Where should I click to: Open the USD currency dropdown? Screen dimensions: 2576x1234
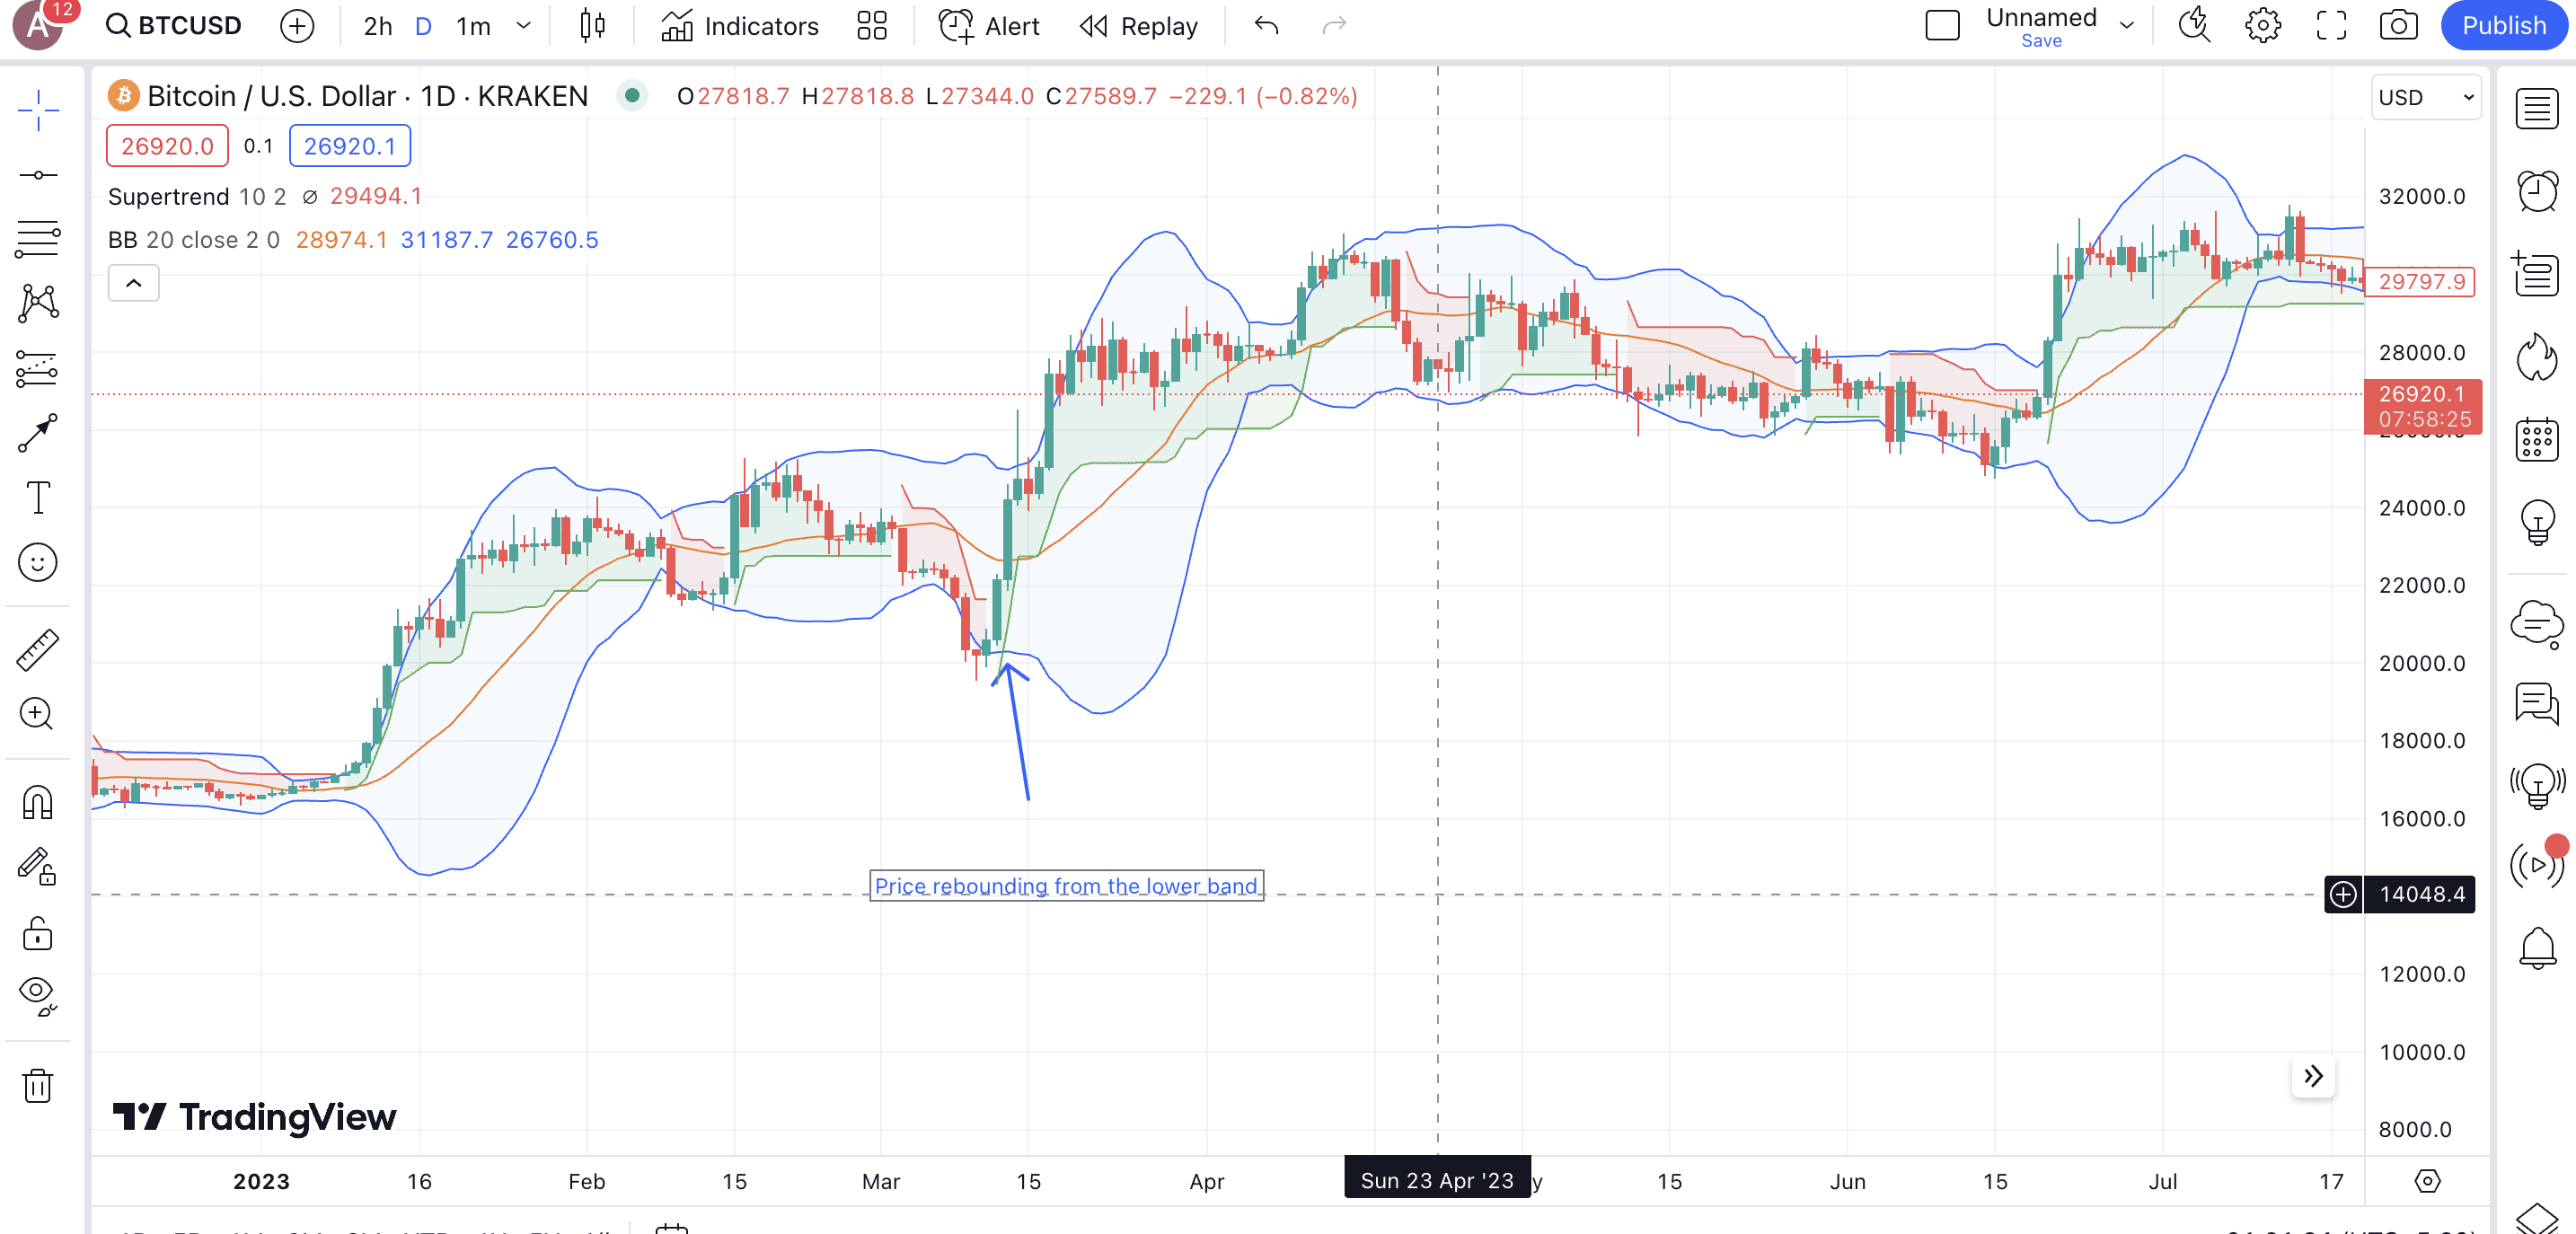pos(2426,97)
